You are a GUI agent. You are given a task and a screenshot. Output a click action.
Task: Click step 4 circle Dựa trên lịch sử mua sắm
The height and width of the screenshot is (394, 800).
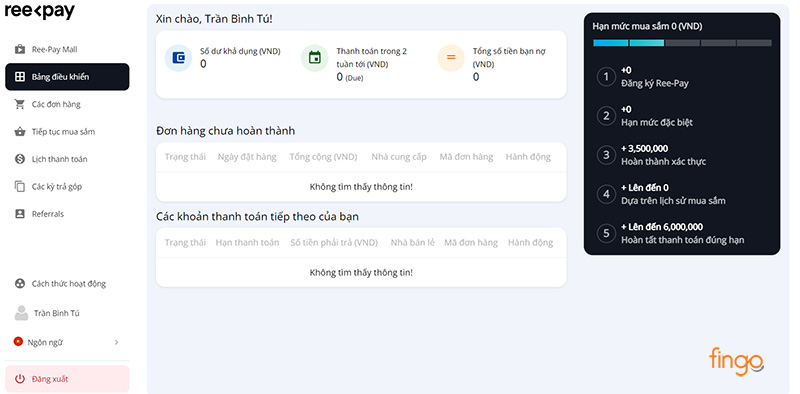[606, 194]
